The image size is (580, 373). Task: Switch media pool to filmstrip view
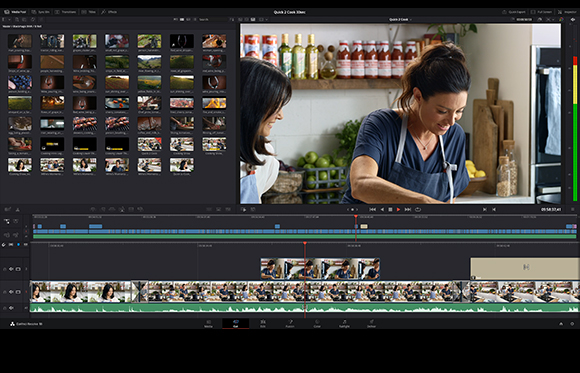188,19
